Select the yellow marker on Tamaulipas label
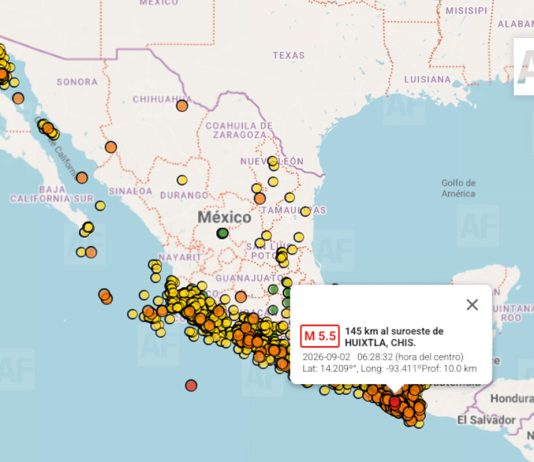The width and height of the screenshot is (534, 462). (305, 211)
